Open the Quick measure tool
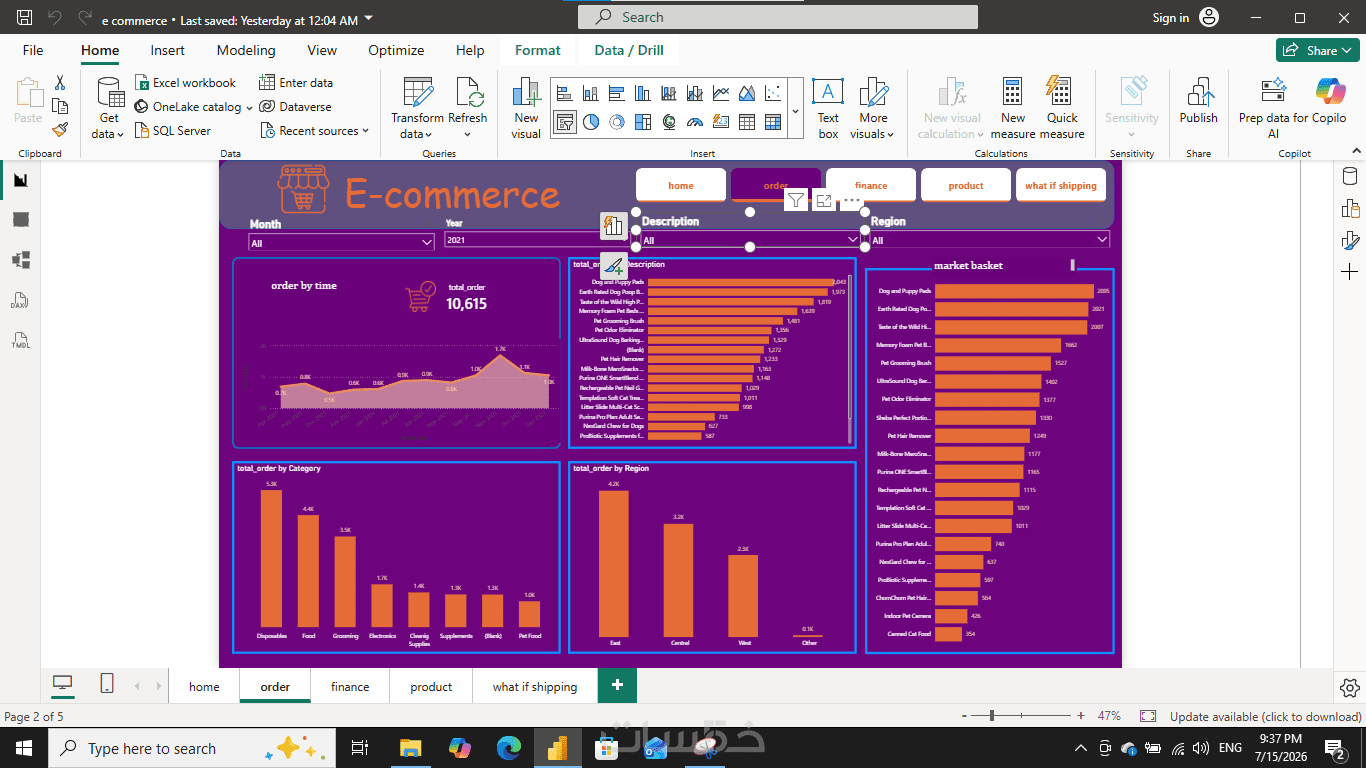 1062,108
